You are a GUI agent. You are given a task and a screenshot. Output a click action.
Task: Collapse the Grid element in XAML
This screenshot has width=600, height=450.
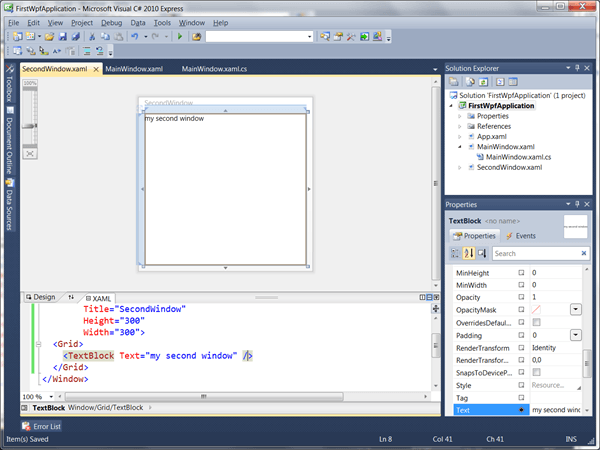38,344
